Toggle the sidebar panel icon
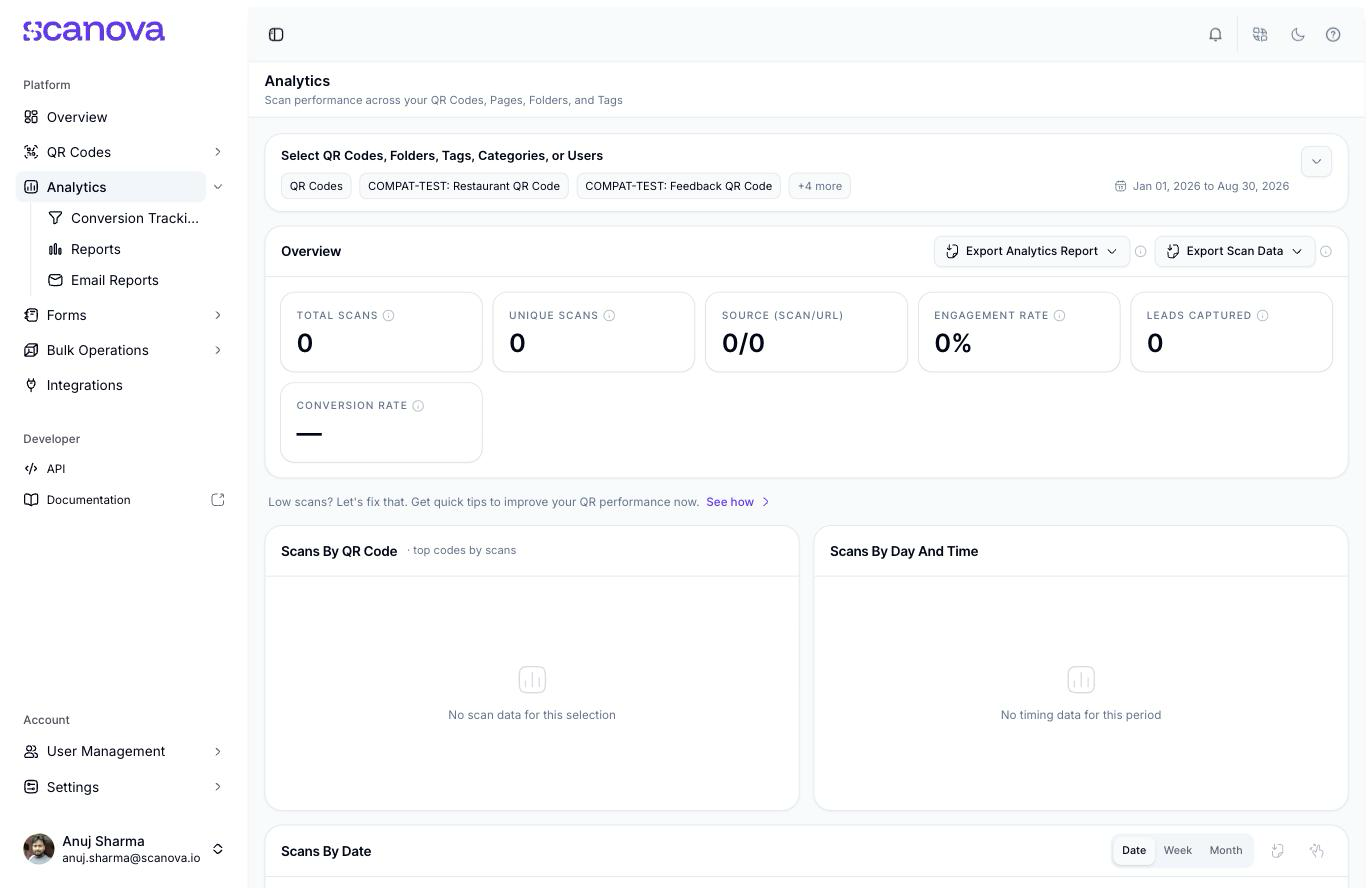The width and height of the screenshot is (1372, 888). 276,35
